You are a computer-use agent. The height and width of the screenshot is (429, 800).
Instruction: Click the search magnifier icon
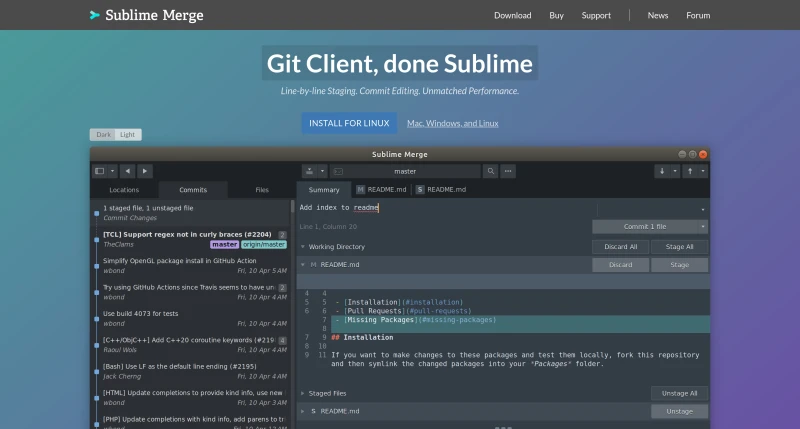(x=490, y=171)
